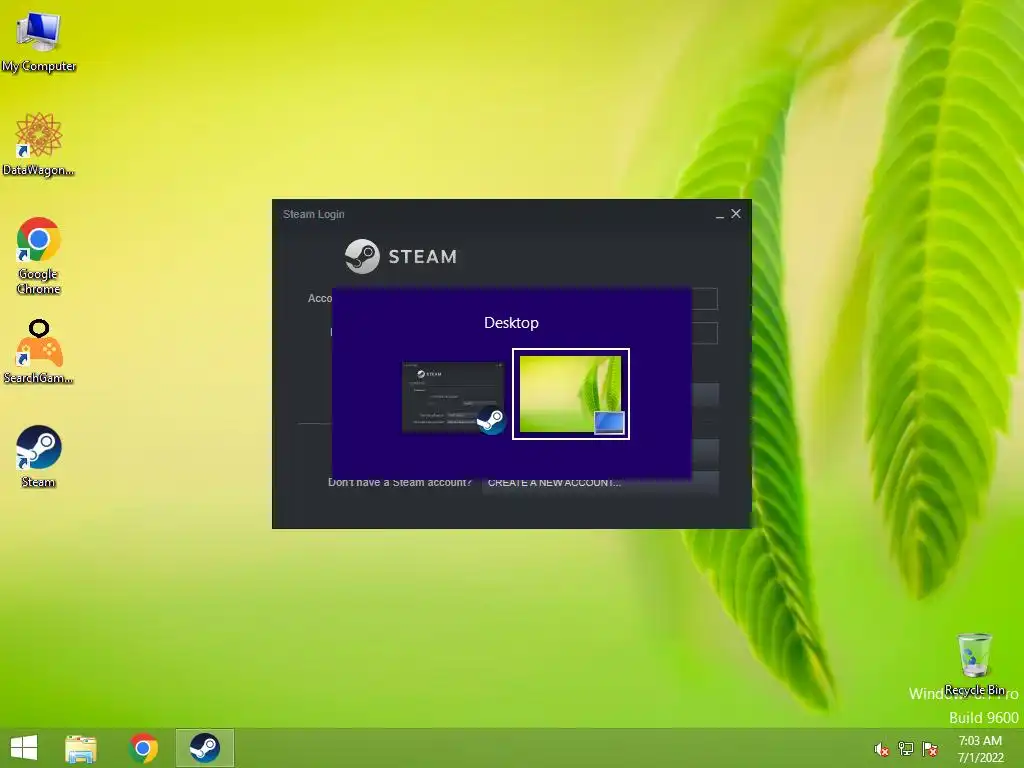Click the Steam account name input field
Viewport: 1024px width, 768px height.
(x=705, y=298)
